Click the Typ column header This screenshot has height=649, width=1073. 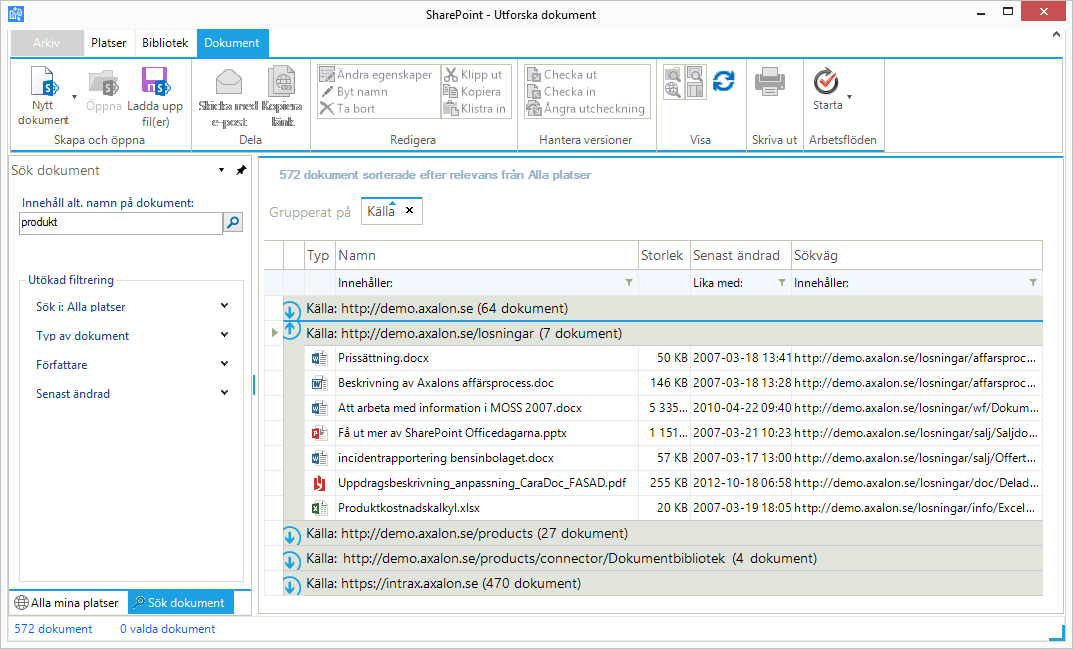click(318, 255)
